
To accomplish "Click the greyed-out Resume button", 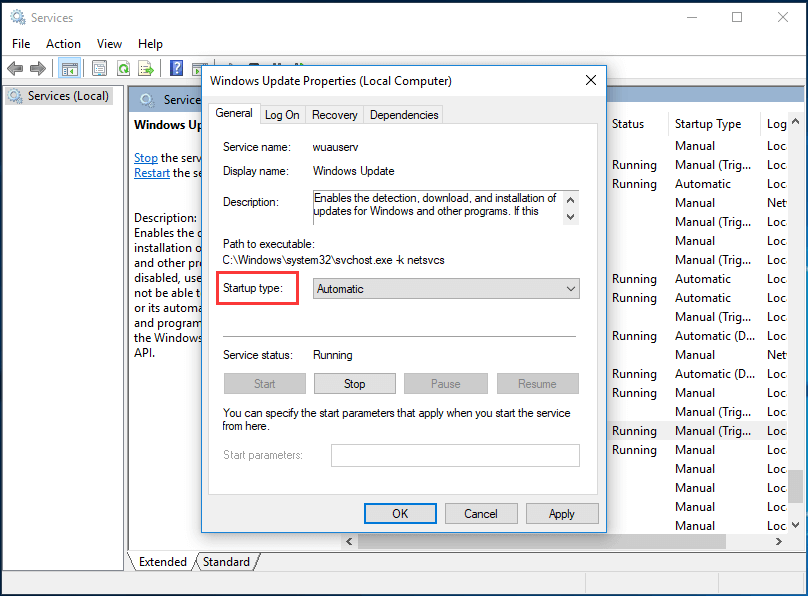I will (537, 384).
